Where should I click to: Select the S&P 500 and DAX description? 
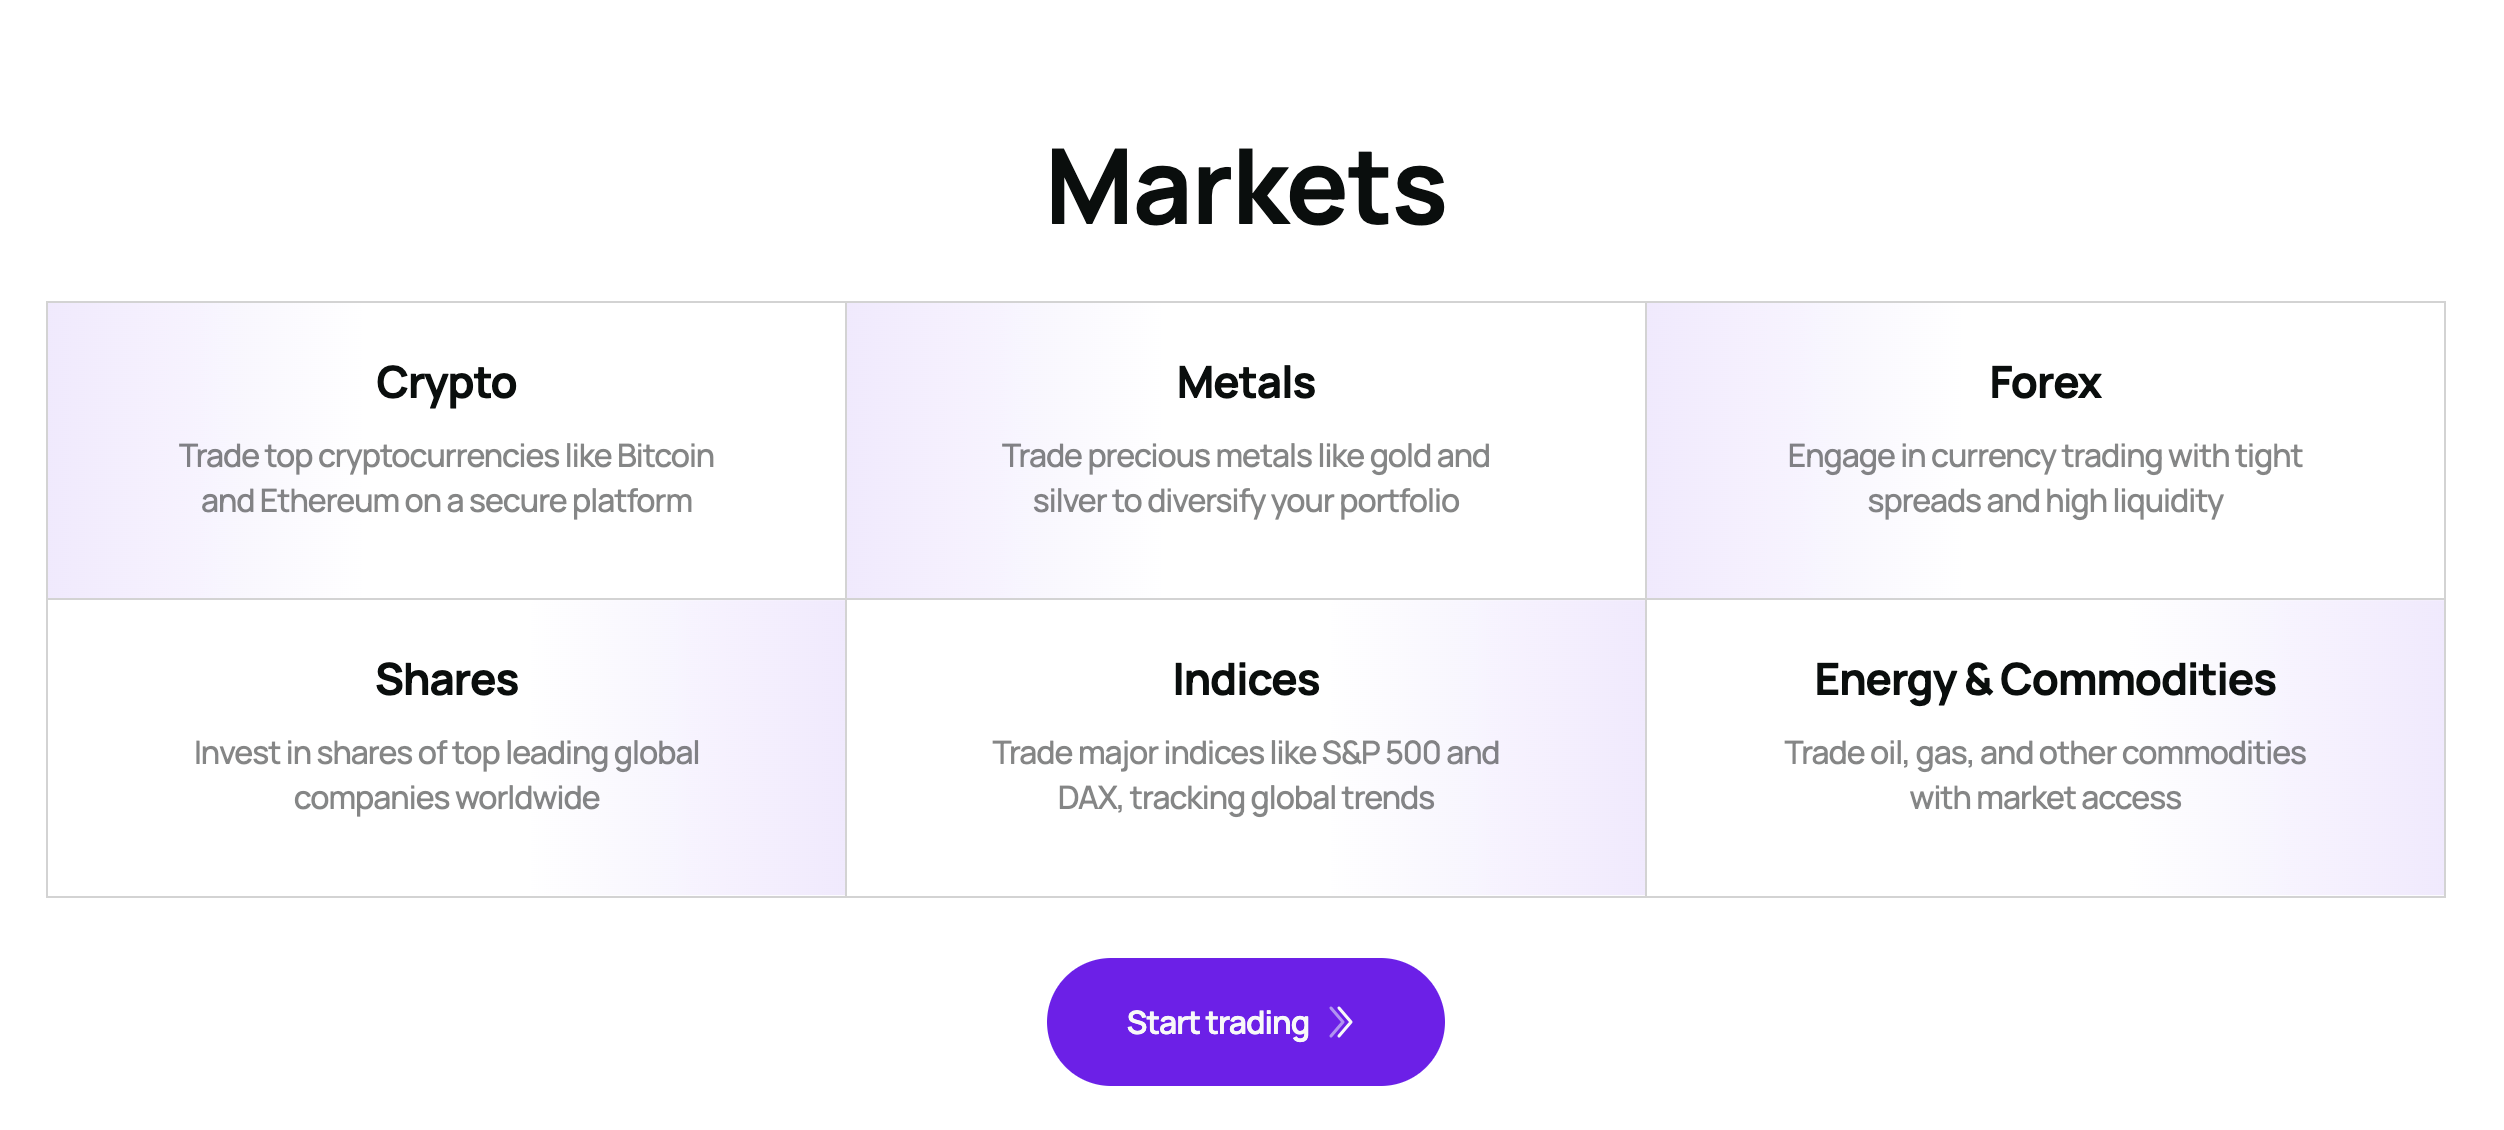[x=1246, y=775]
